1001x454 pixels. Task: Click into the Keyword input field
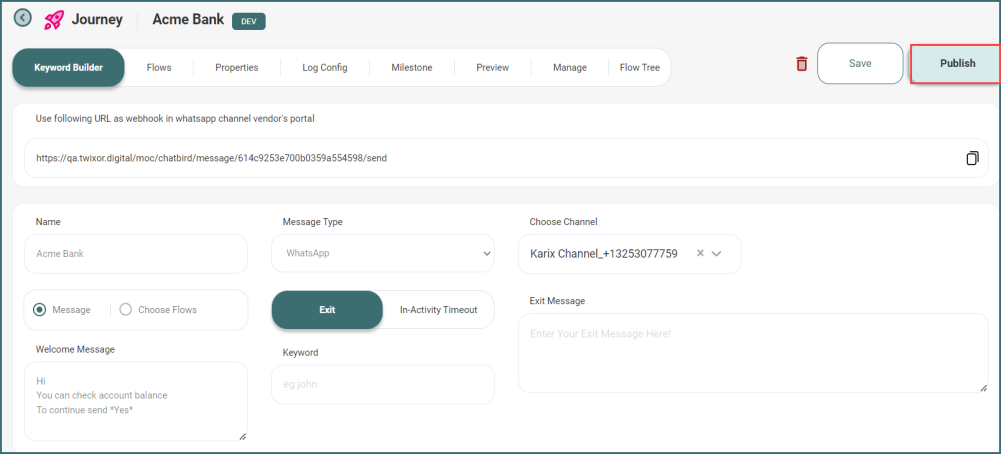coord(383,384)
